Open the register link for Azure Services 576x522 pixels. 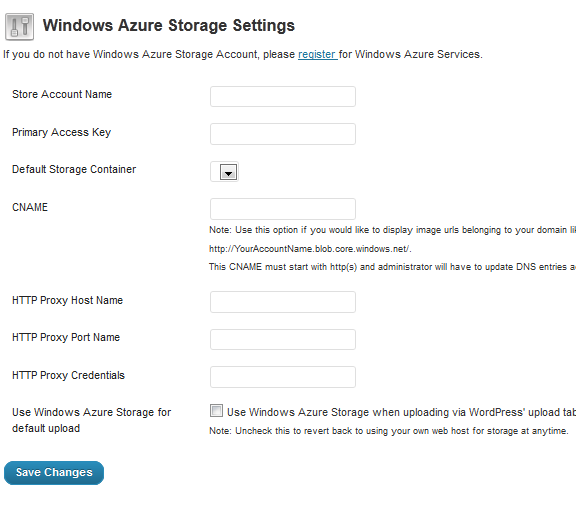[317, 54]
